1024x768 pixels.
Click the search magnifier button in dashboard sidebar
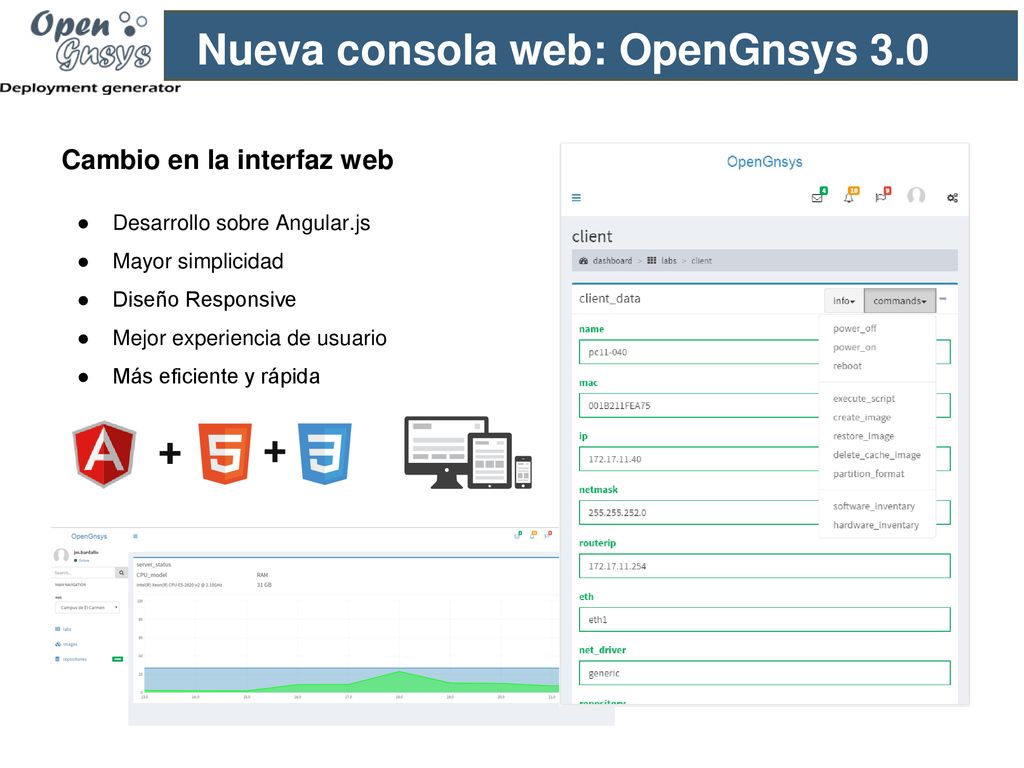pos(121,573)
